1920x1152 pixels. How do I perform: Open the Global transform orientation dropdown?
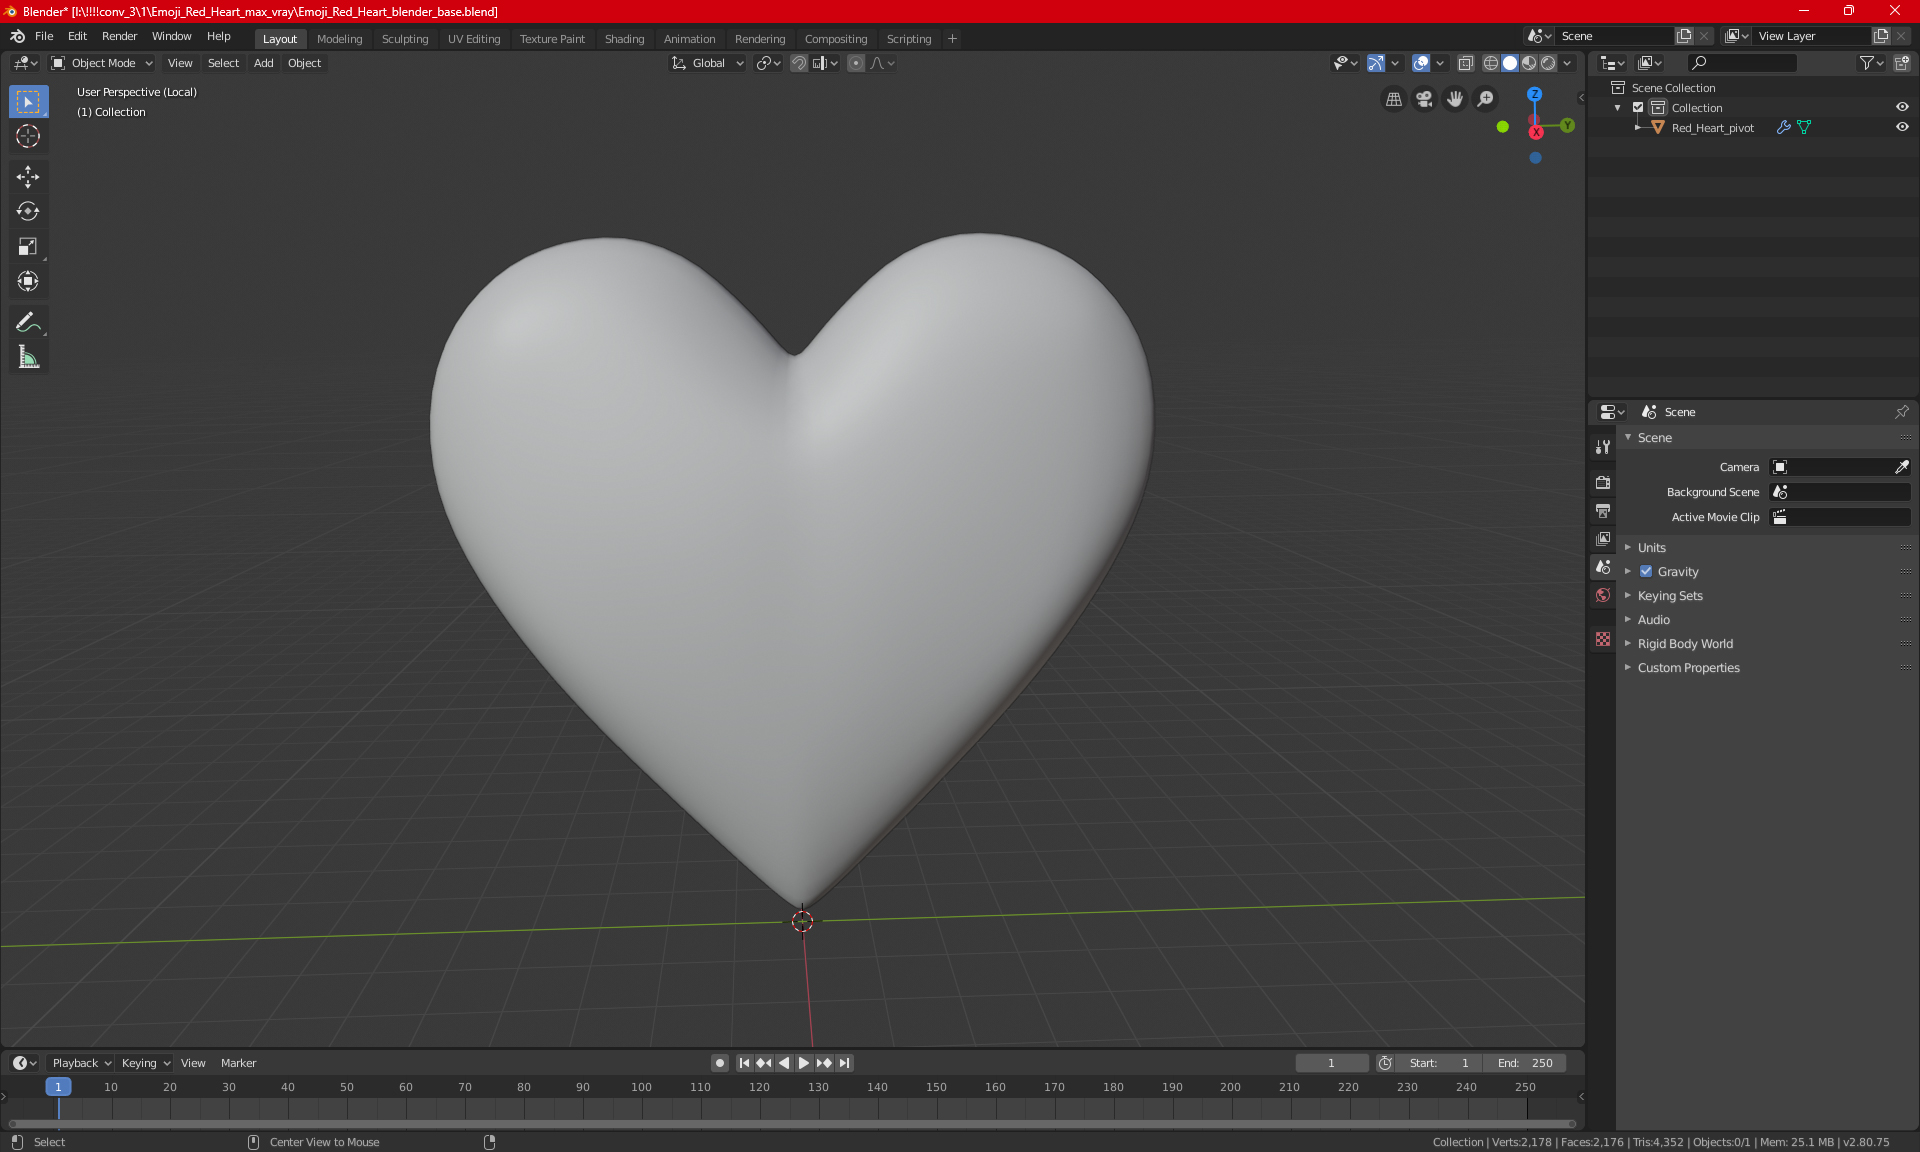tap(708, 63)
